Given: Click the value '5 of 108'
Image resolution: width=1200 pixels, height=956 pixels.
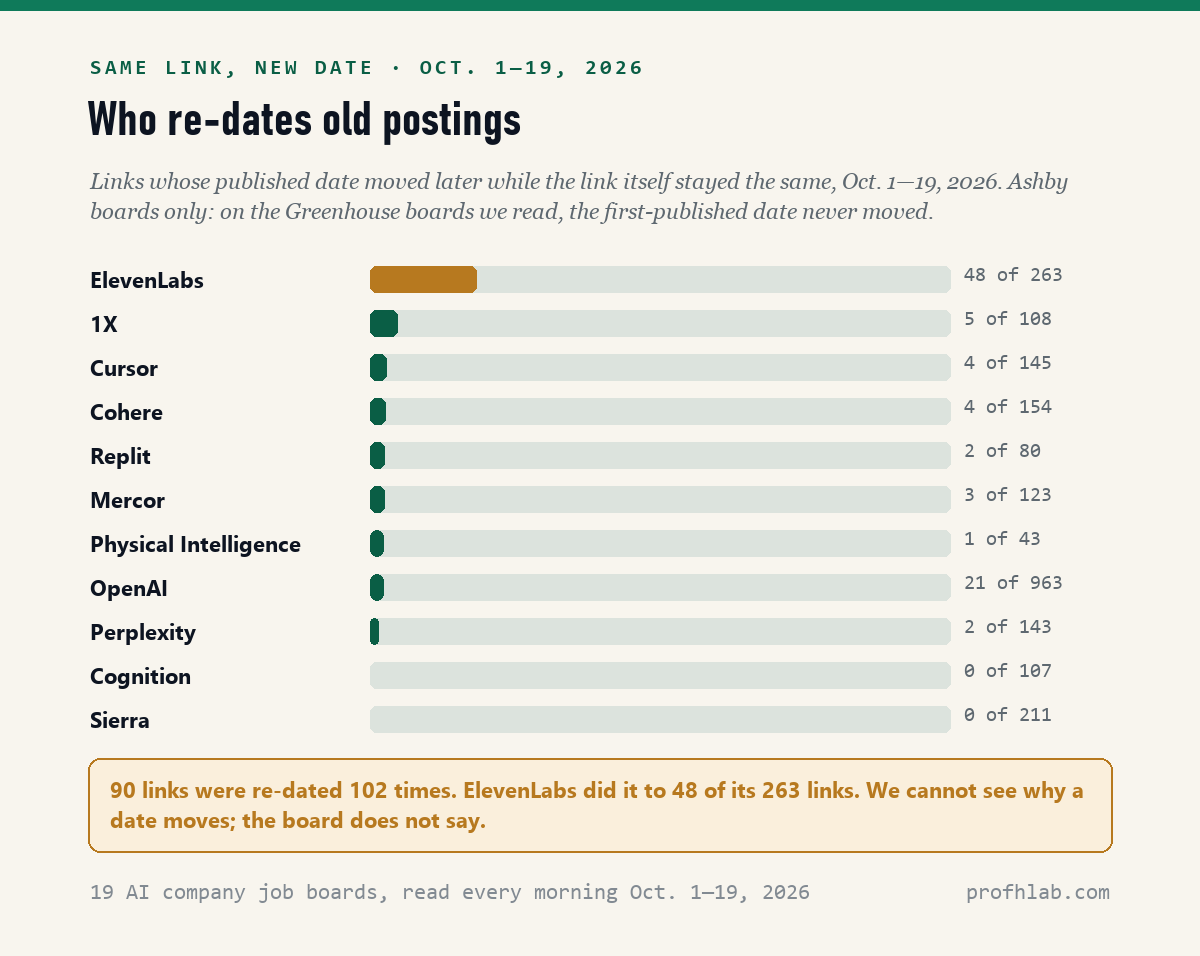Looking at the screenshot, I should pos(1008,319).
